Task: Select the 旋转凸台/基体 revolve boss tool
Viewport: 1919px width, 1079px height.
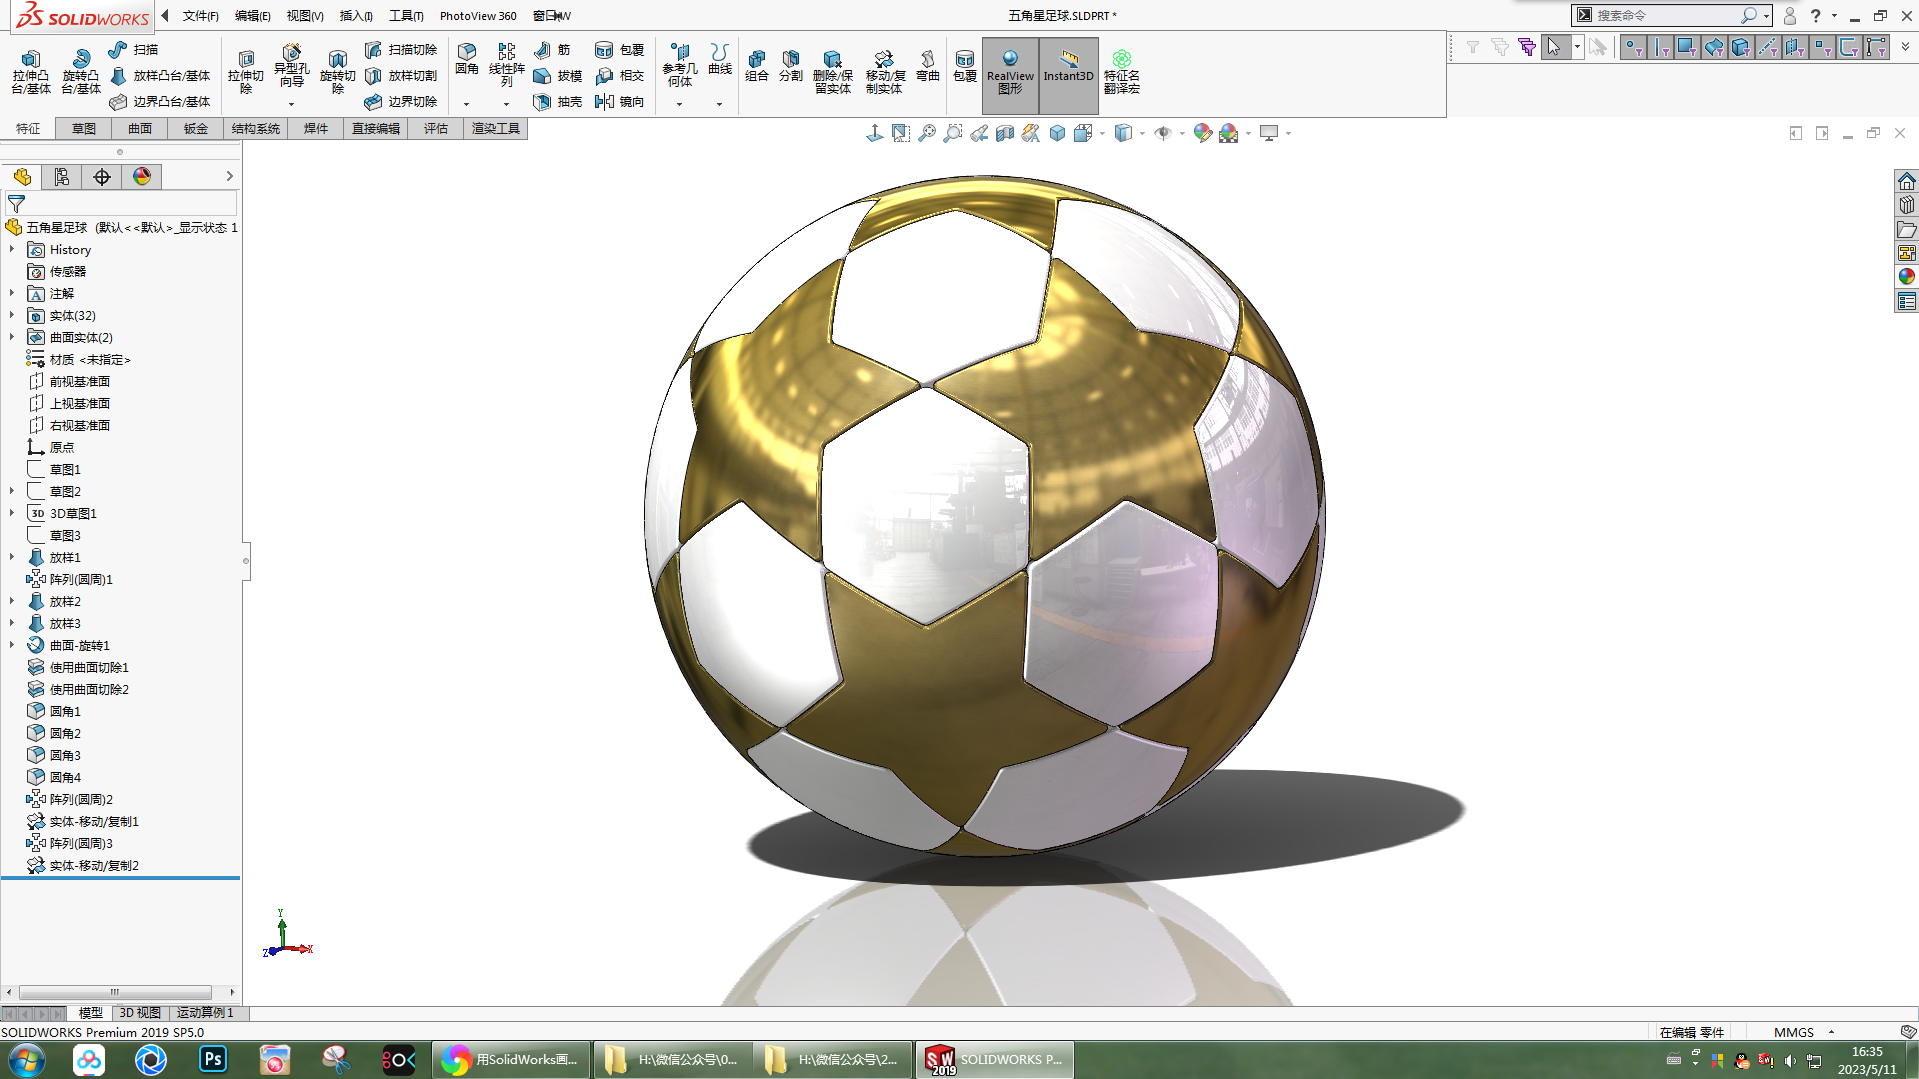Action: click(x=80, y=71)
